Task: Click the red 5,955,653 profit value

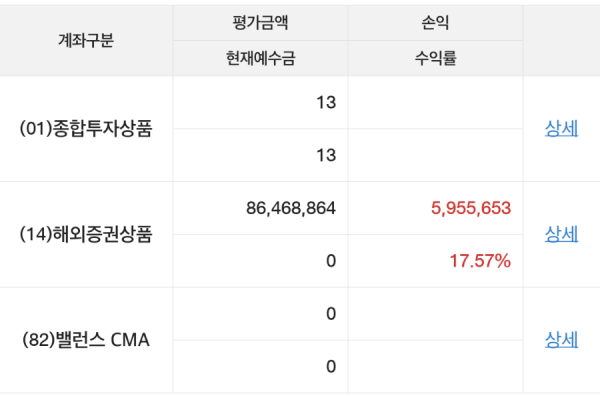Action: pyautogui.click(x=471, y=208)
